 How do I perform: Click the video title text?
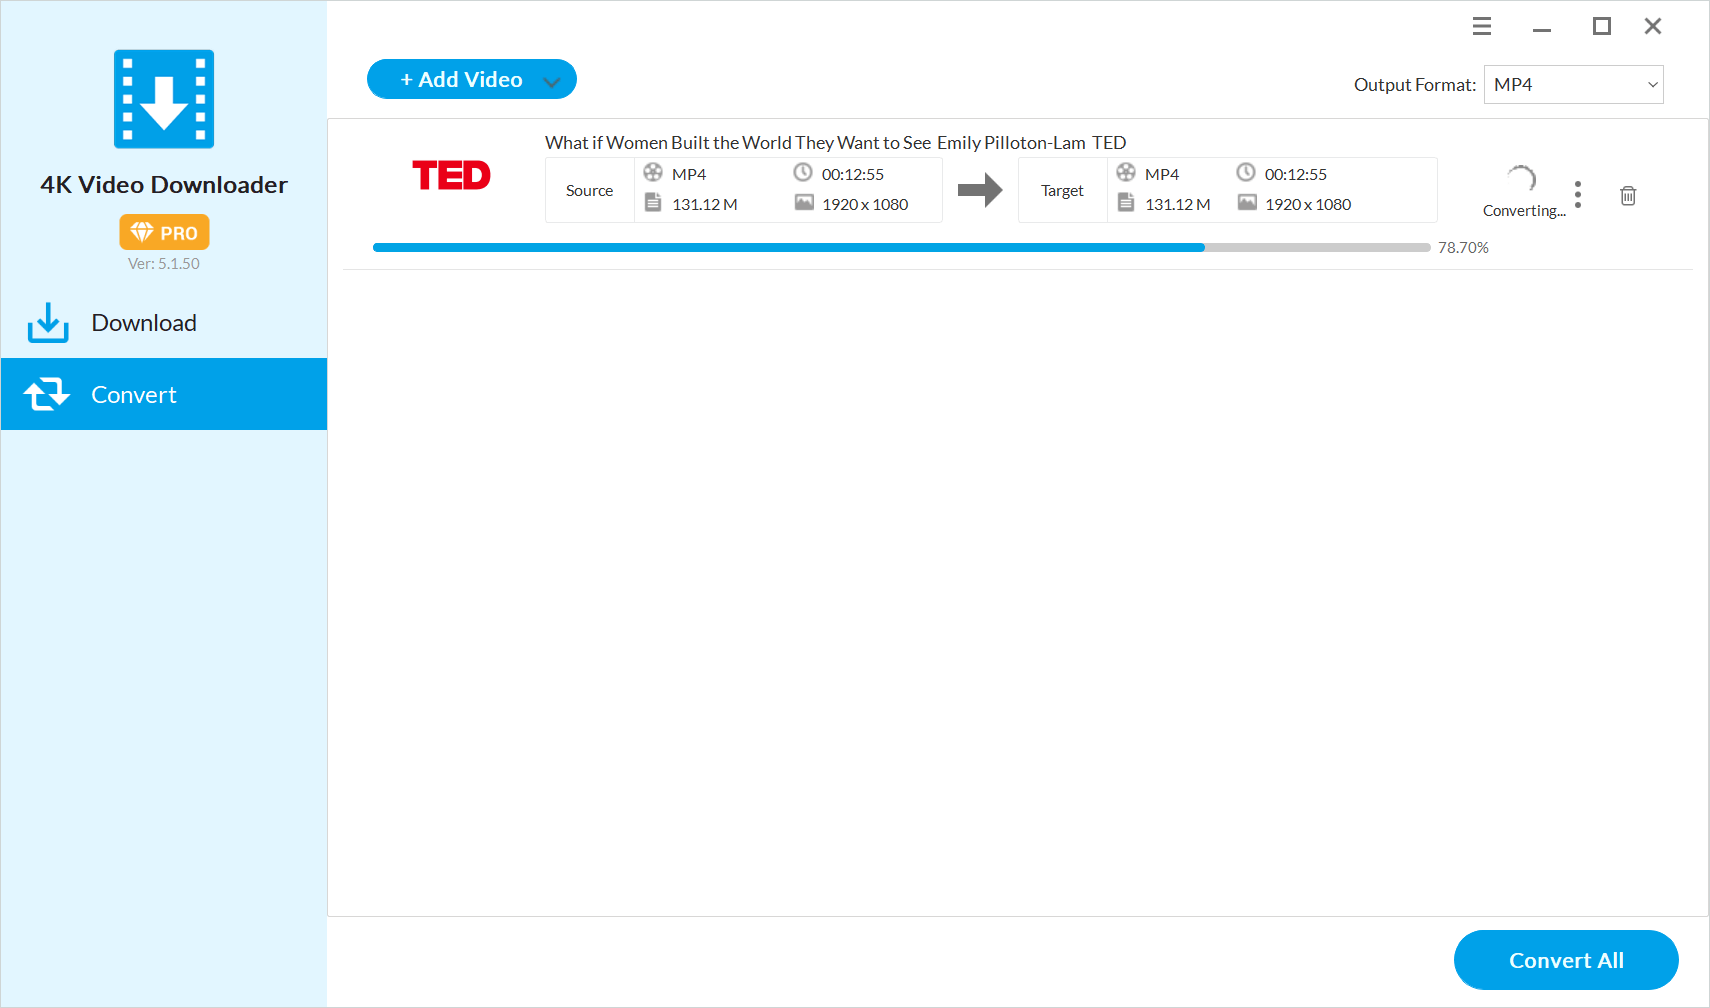[x=835, y=143]
